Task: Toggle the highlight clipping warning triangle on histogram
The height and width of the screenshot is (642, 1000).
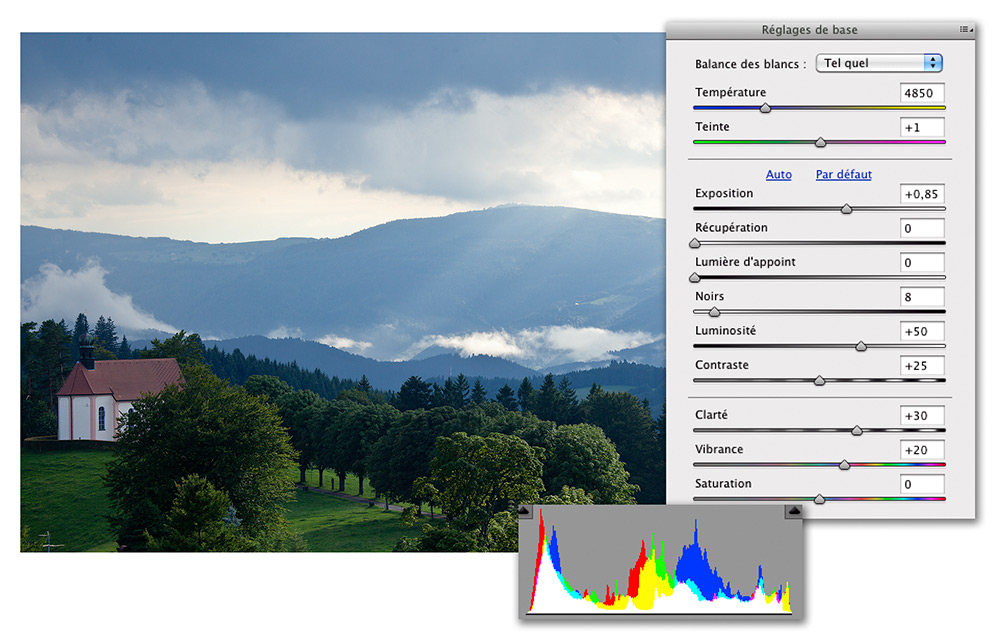Action: [793, 511]
